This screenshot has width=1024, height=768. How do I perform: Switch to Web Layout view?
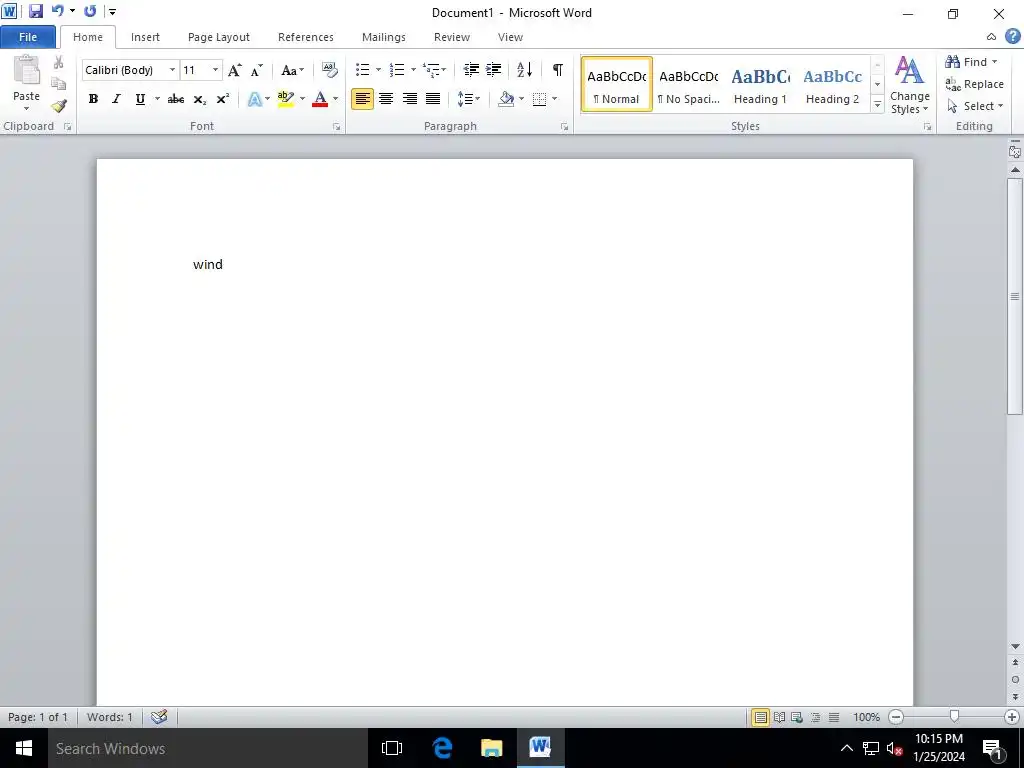point(797,717)
